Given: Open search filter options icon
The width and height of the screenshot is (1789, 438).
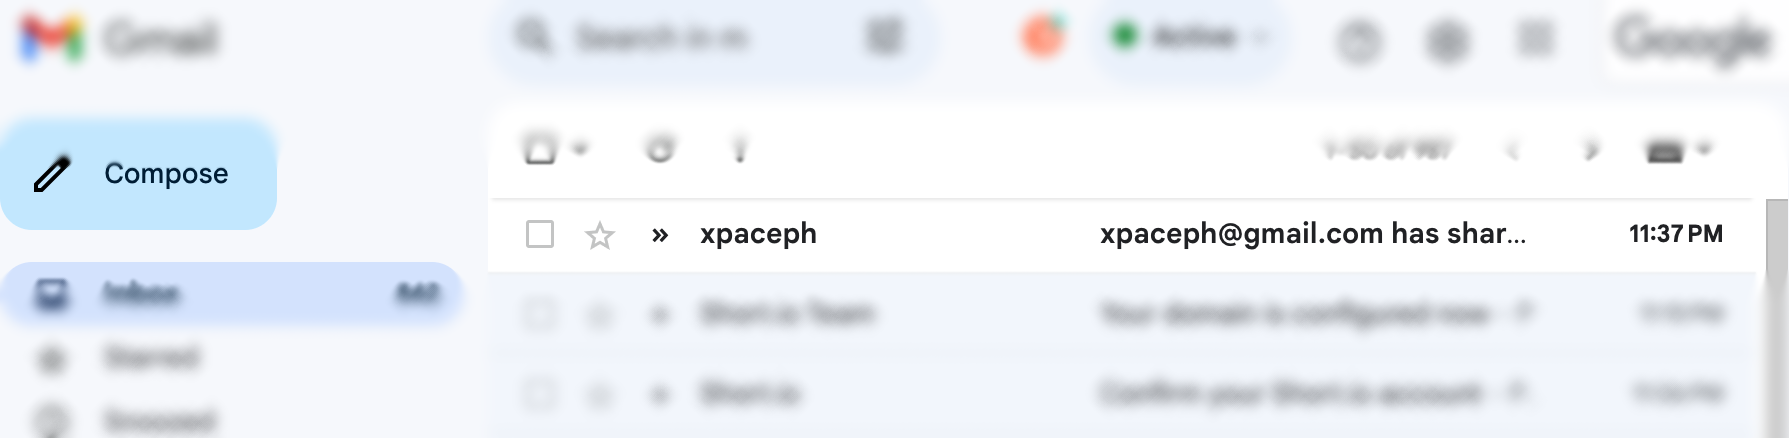Looking at the screenshot, I should click(x=884, y=38).
